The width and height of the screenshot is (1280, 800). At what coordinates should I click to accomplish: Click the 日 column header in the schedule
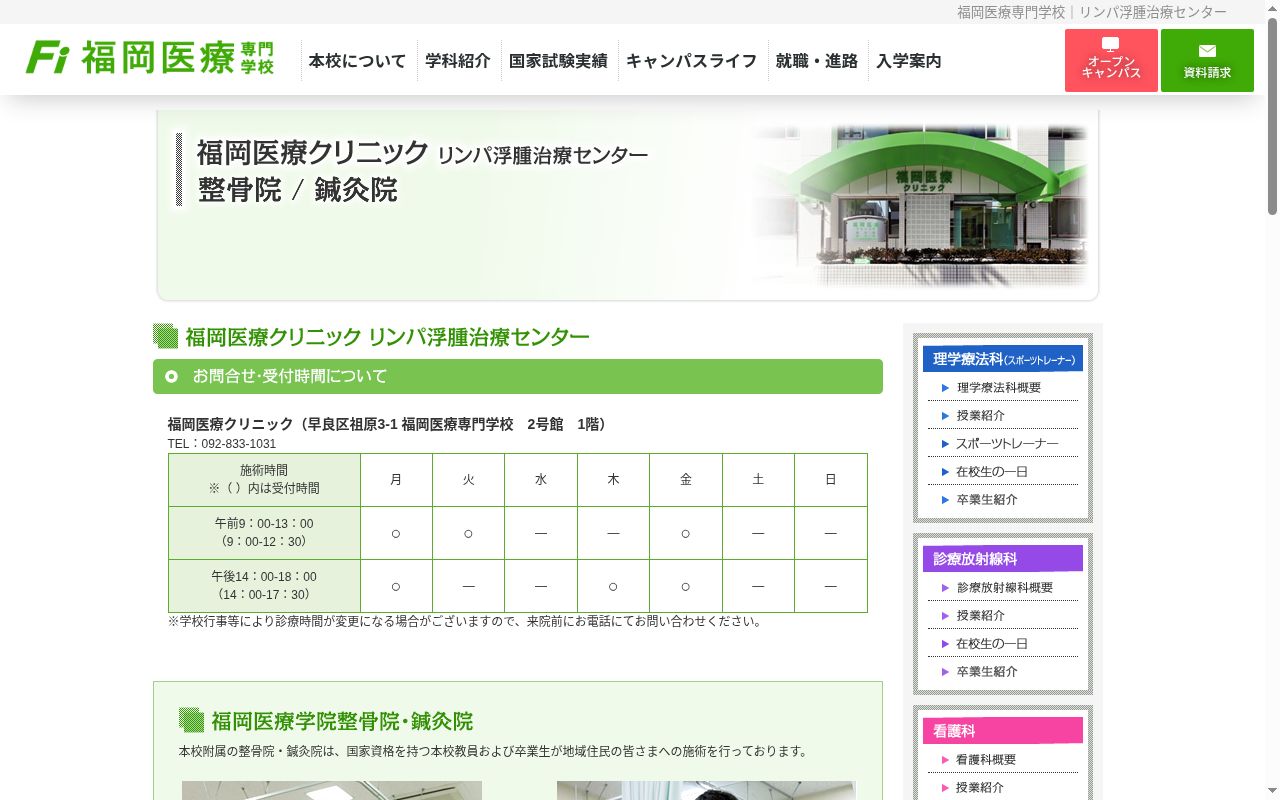click(x=831, y=480)
